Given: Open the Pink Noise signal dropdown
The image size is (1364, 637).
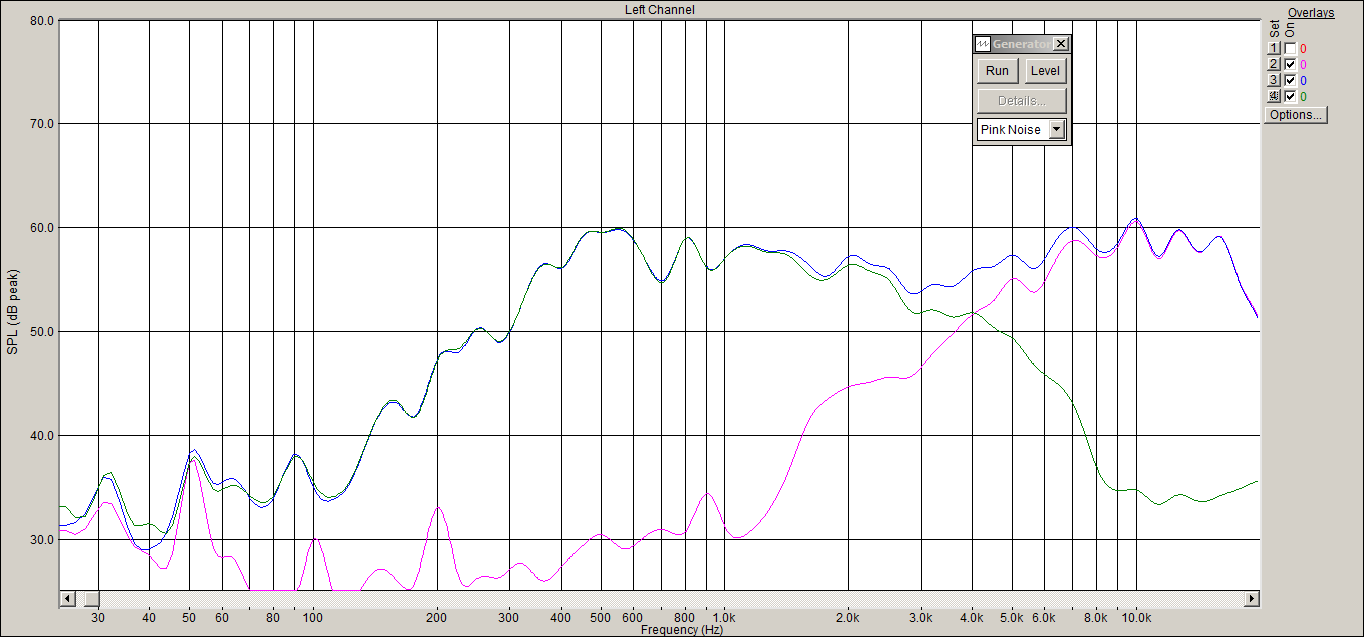Looking at the screenshot, I should pyautogui.click(x=1056, y=130).
